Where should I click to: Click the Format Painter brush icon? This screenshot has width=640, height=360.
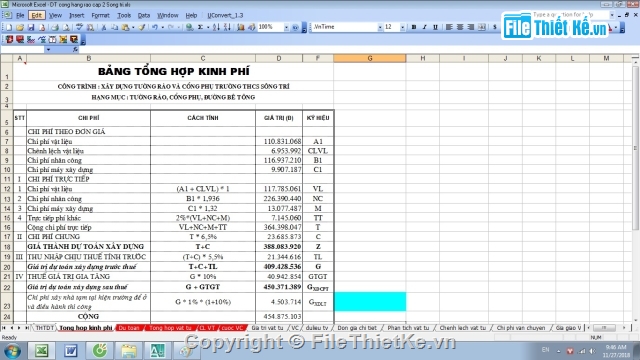coord(142,27)
